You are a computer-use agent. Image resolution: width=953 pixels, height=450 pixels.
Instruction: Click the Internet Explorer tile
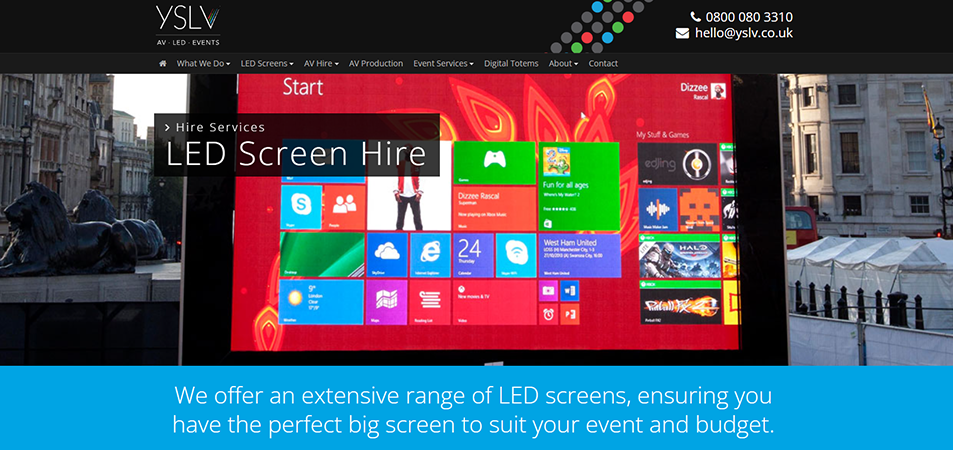coord(430,255)
